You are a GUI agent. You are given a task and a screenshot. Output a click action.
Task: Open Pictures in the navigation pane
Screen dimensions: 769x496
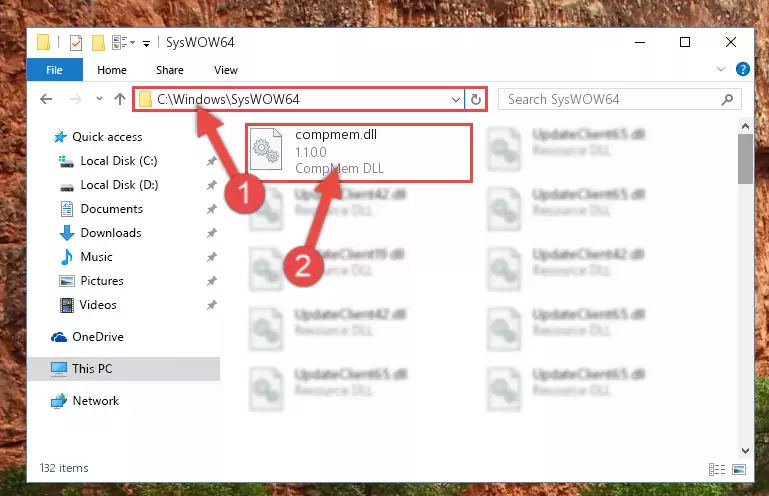92,281
